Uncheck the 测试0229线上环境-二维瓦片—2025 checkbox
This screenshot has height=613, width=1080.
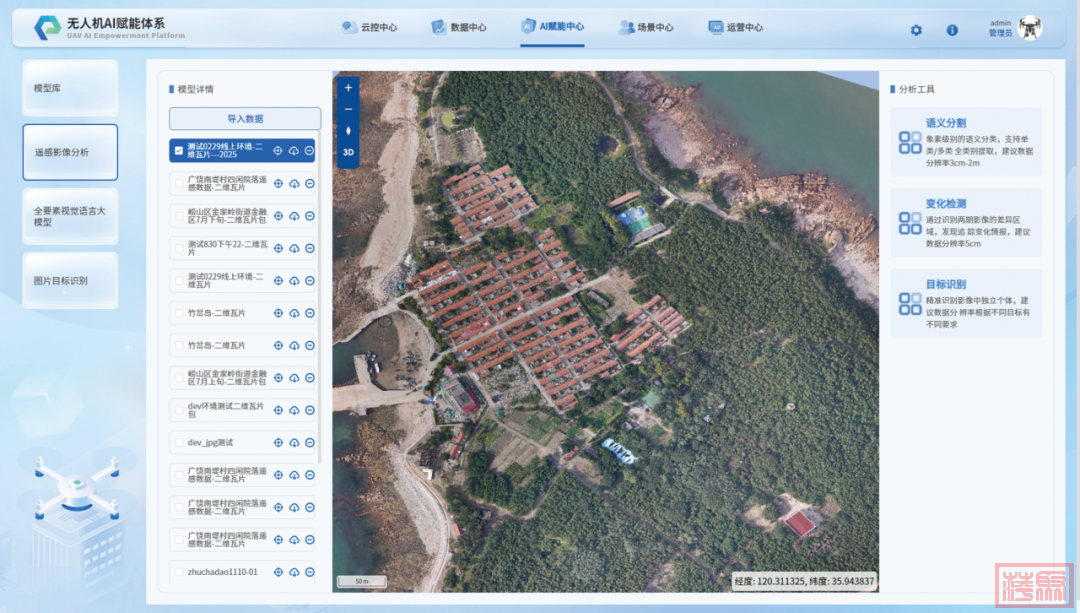click(179, 151)
